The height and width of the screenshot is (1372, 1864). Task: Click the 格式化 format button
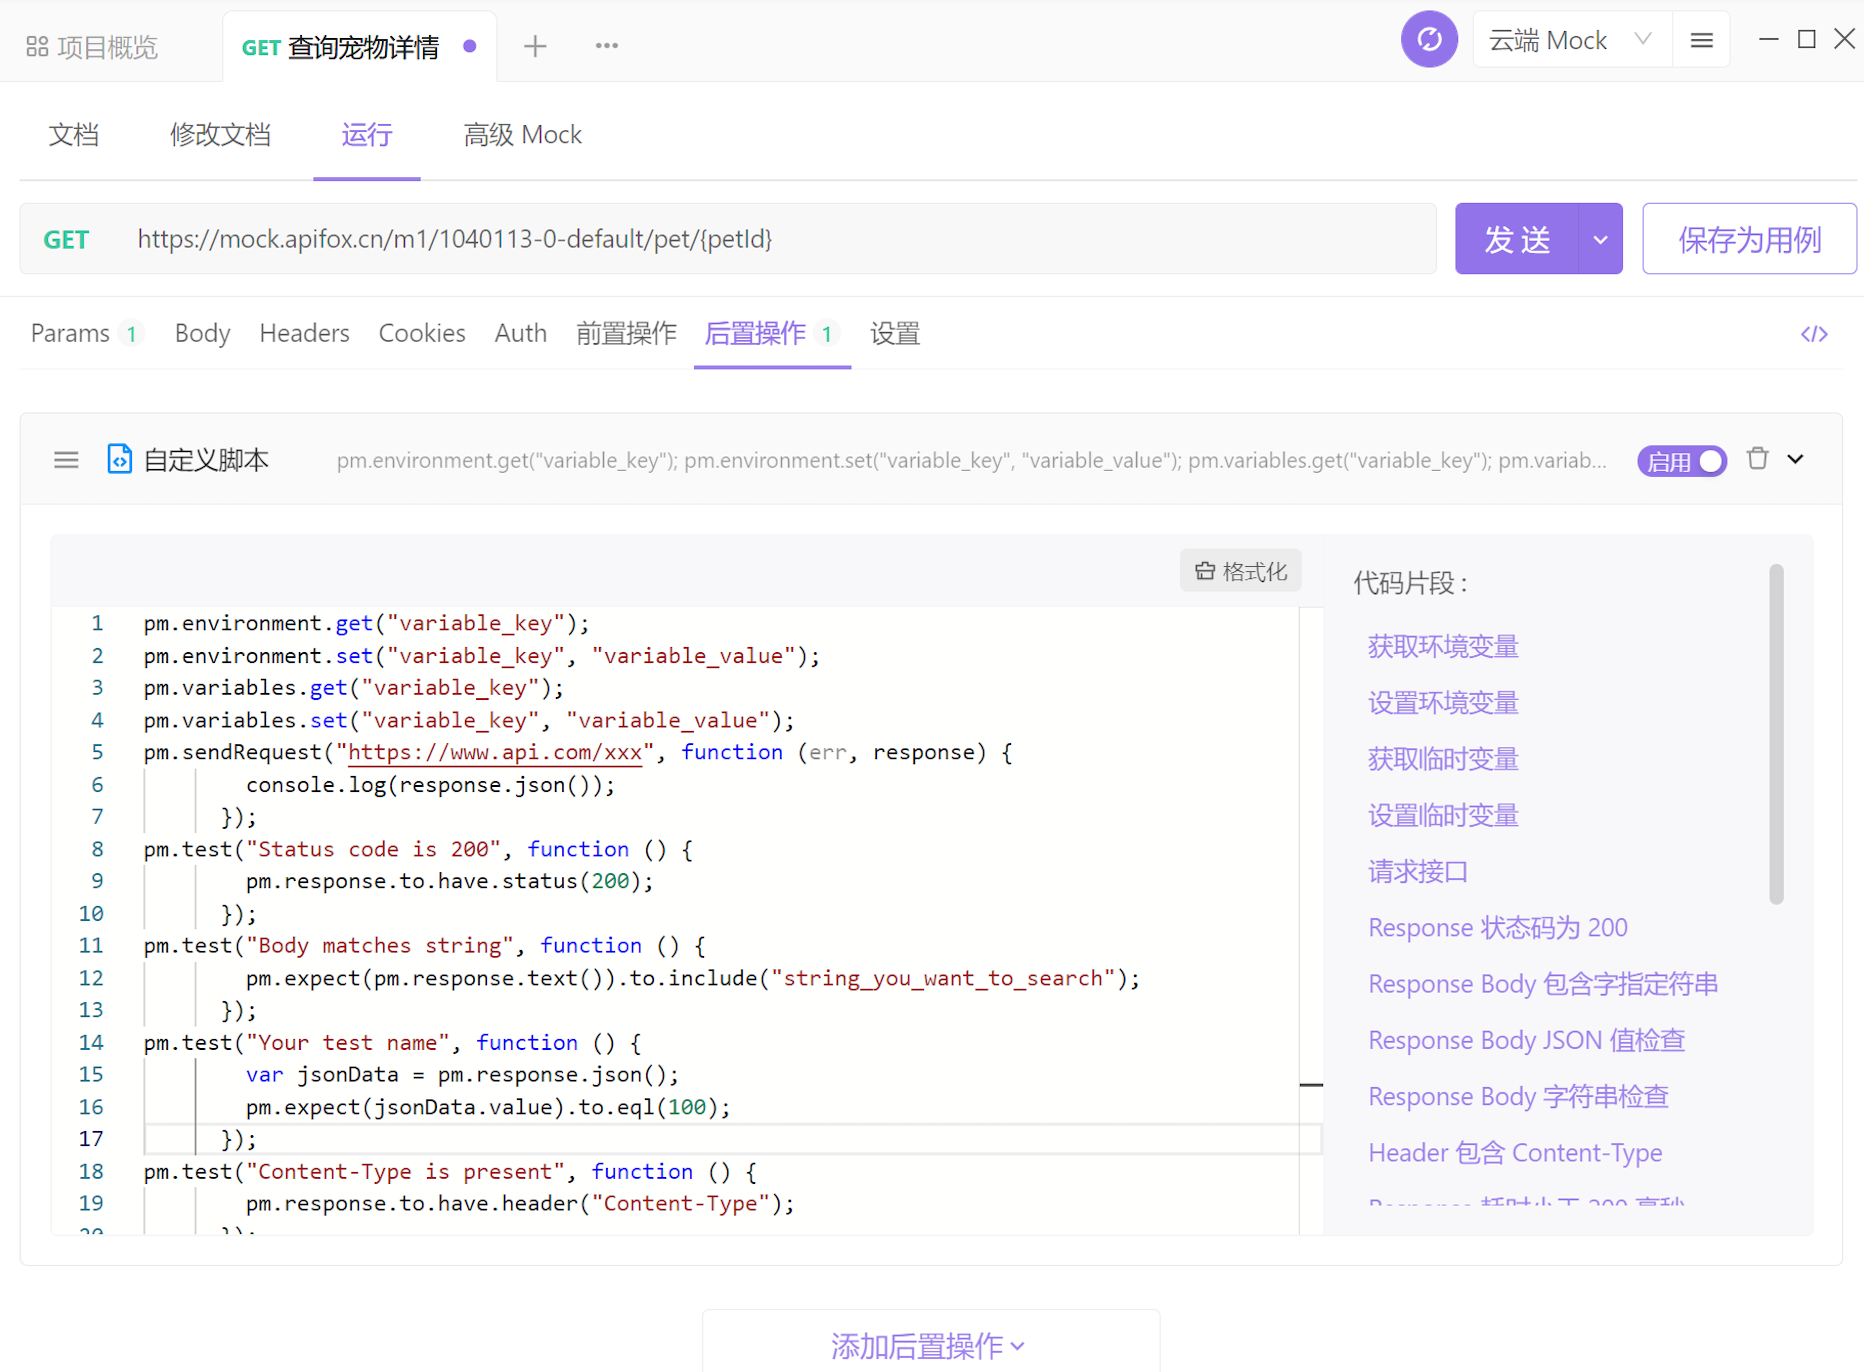[1241, 571]
